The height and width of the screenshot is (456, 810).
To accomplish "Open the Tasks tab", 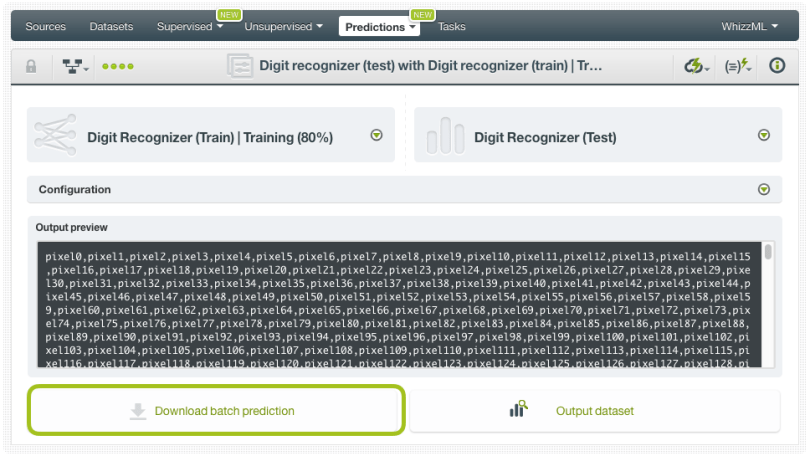I will (451, 26).
